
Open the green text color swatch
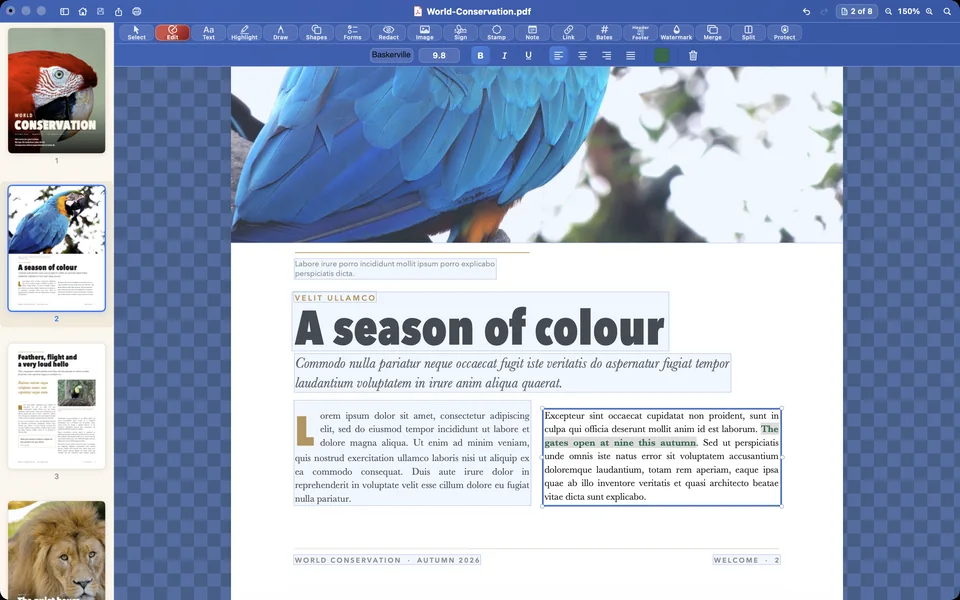pos(662,55)
